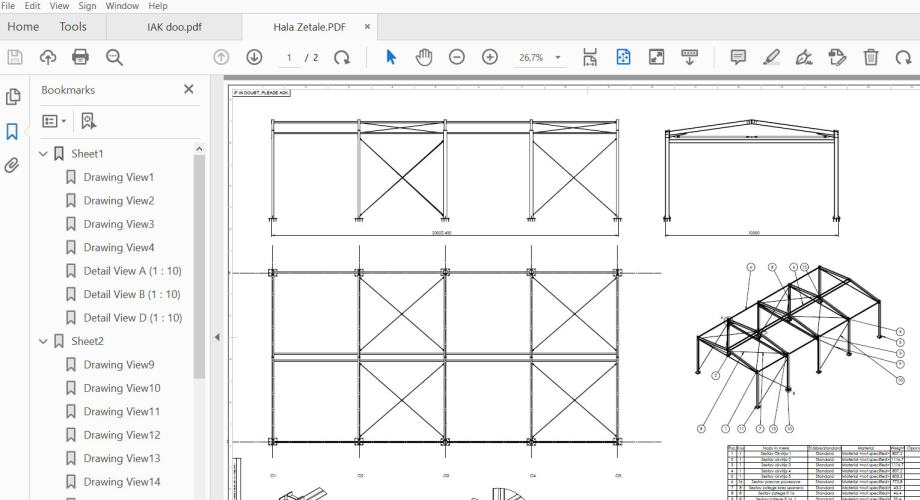The image size is (920, 500).
Task: Collapse the Sheet1 bookmark tree
Action: (42, 154)
